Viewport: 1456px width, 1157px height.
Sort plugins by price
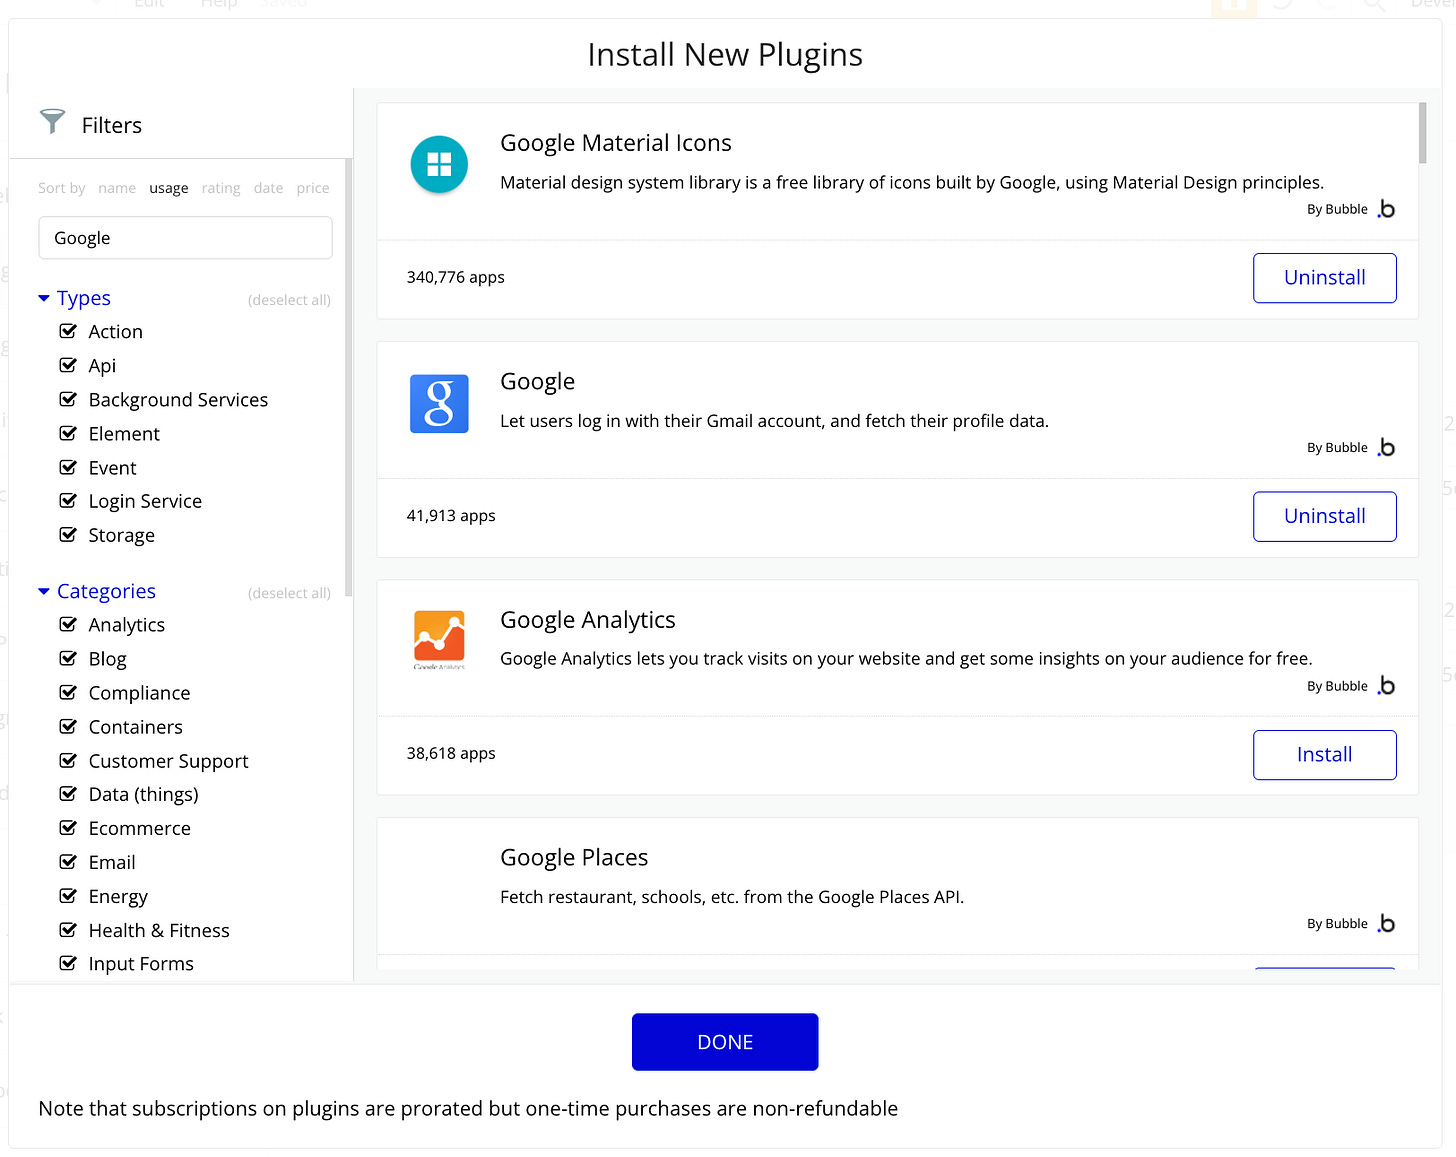pos(313,188)
